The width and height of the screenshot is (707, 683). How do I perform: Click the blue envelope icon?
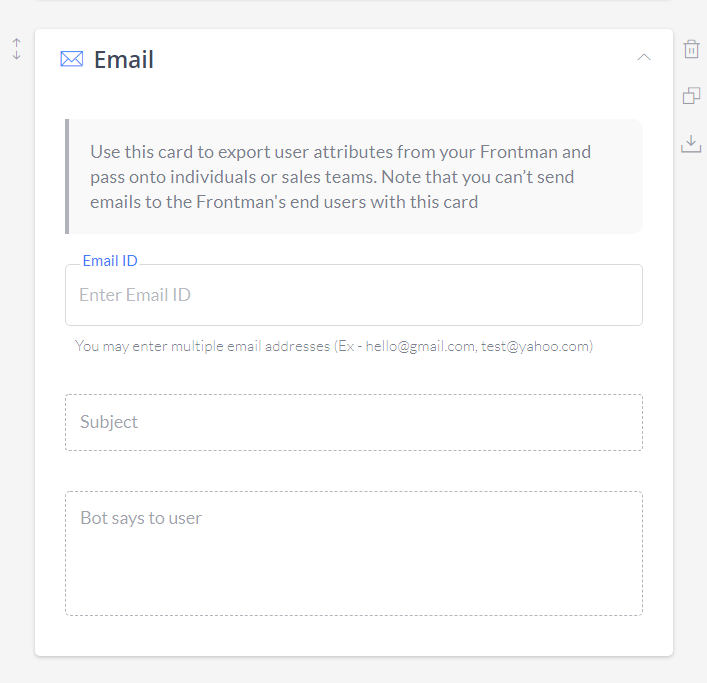72,59
